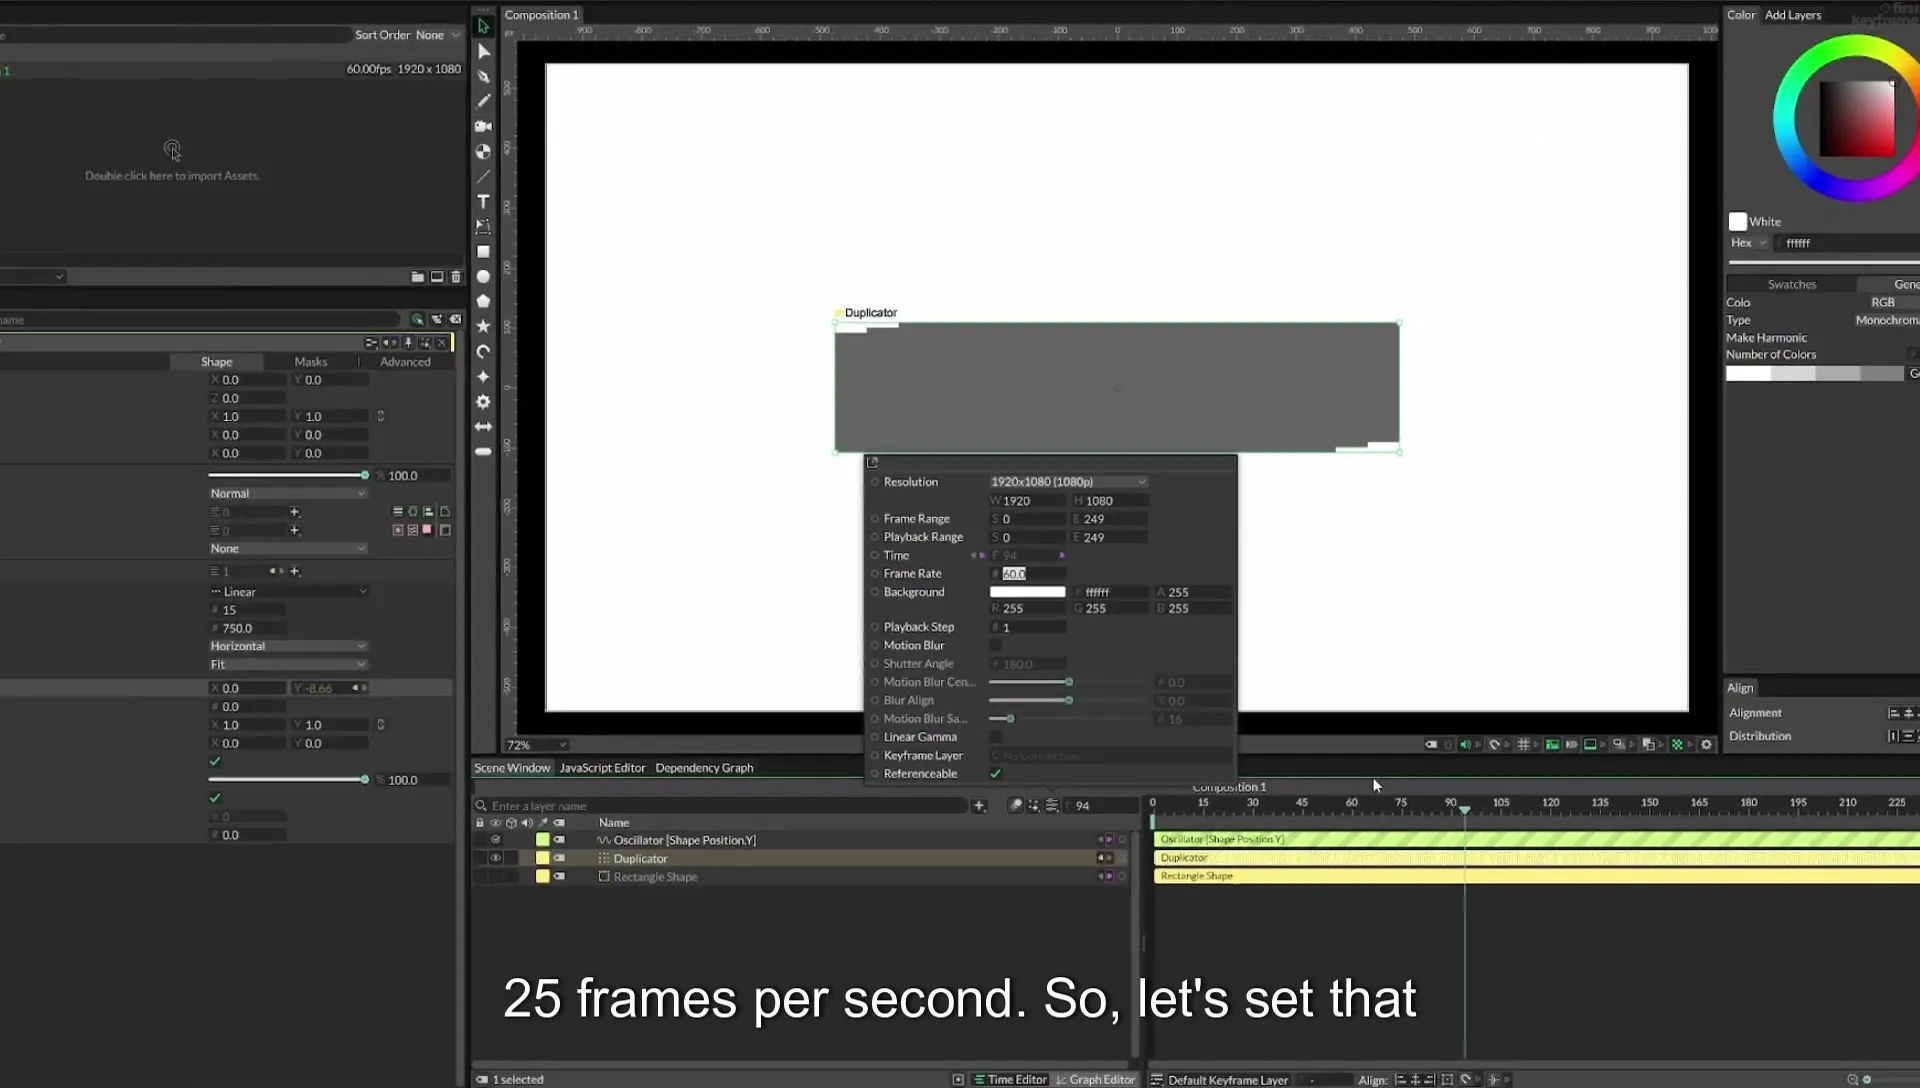Open the Resolution 1920x1080 dropdown
The image size is (1920, 1088).
(x=1068, y=482)
